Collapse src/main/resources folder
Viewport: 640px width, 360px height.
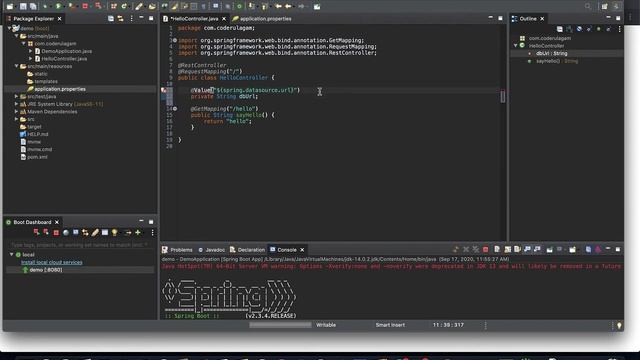click(x=16, y=66)
